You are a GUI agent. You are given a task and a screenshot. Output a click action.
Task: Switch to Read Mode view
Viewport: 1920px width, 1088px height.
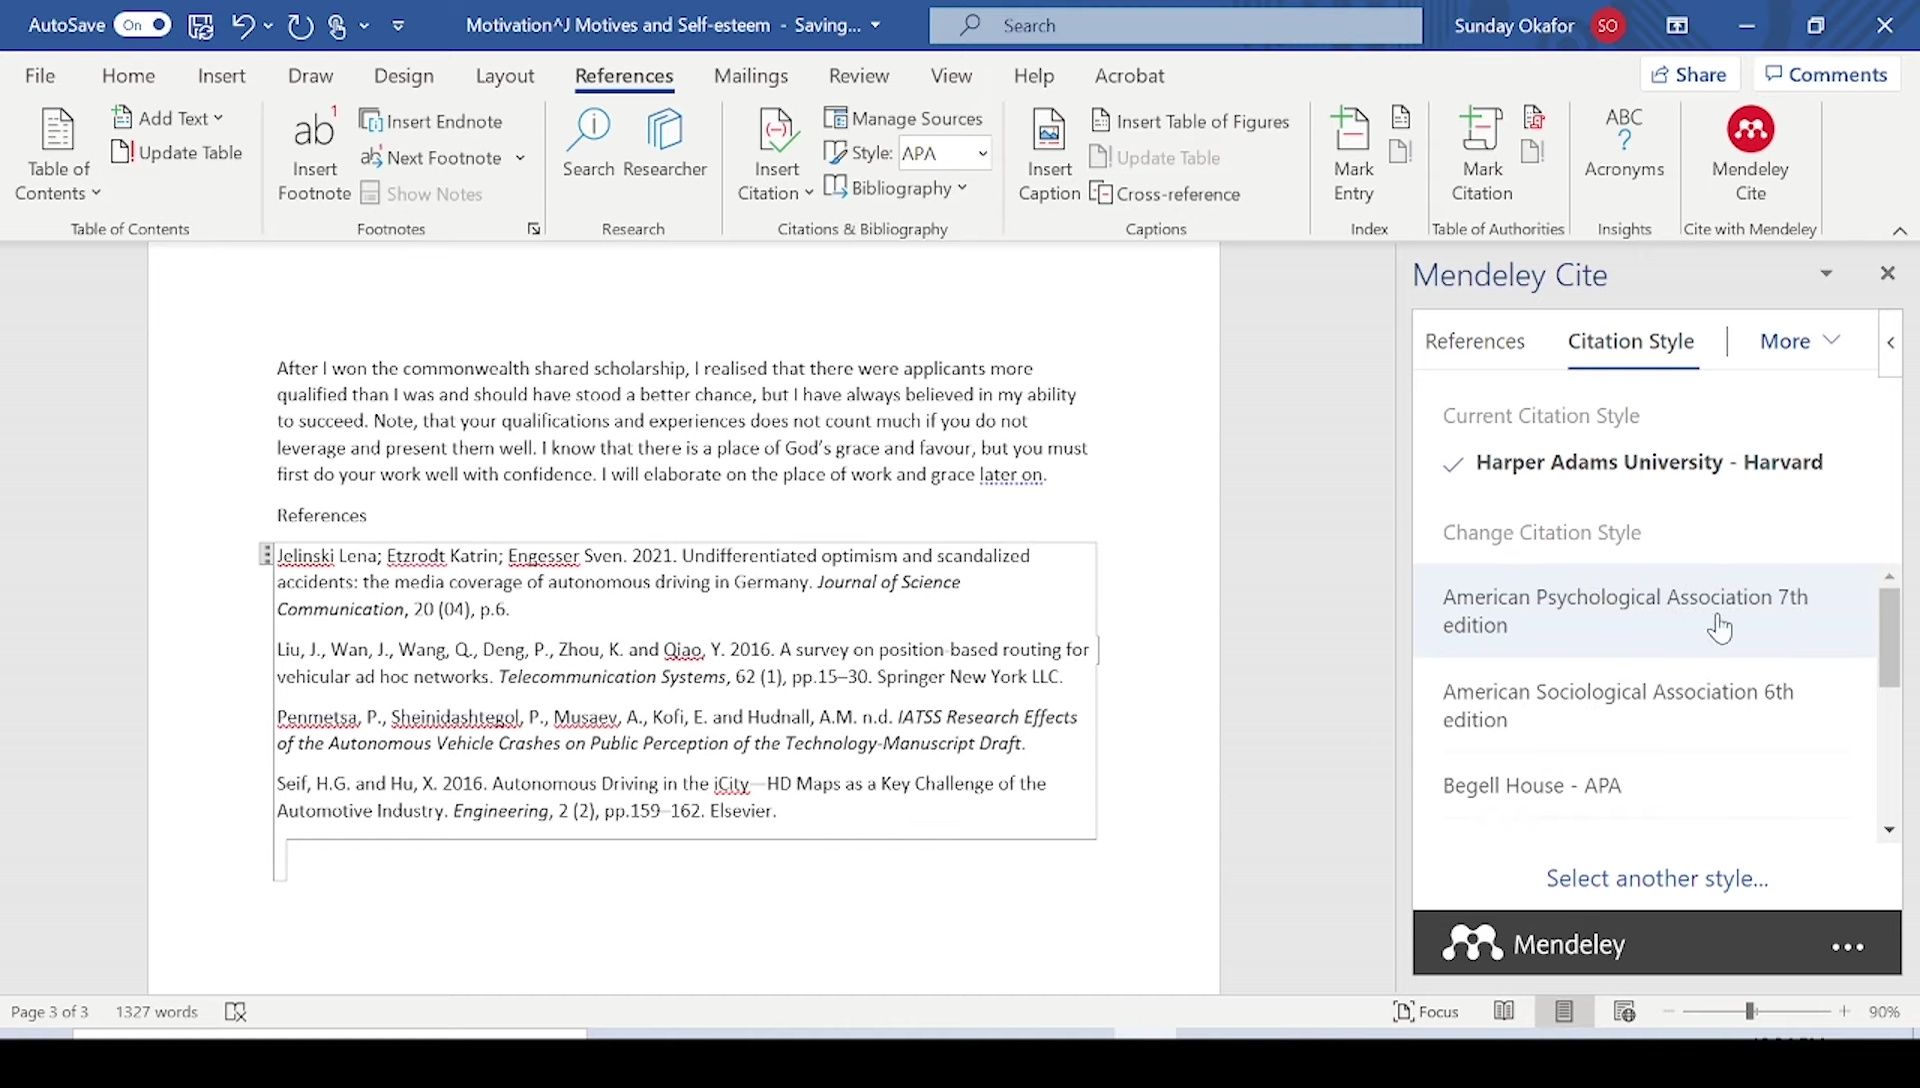(1503, 1012)
